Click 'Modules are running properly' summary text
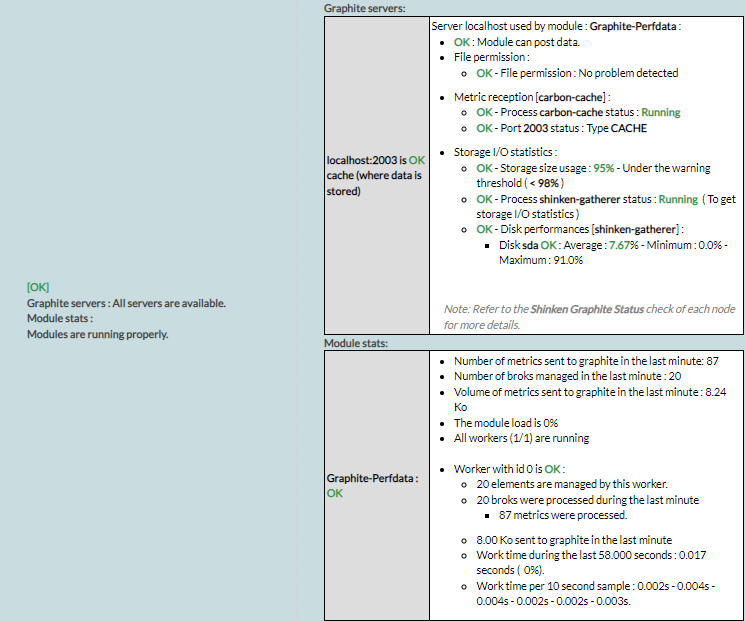The height and width of the screenshot is (621, 746). (x=97, y=334)
